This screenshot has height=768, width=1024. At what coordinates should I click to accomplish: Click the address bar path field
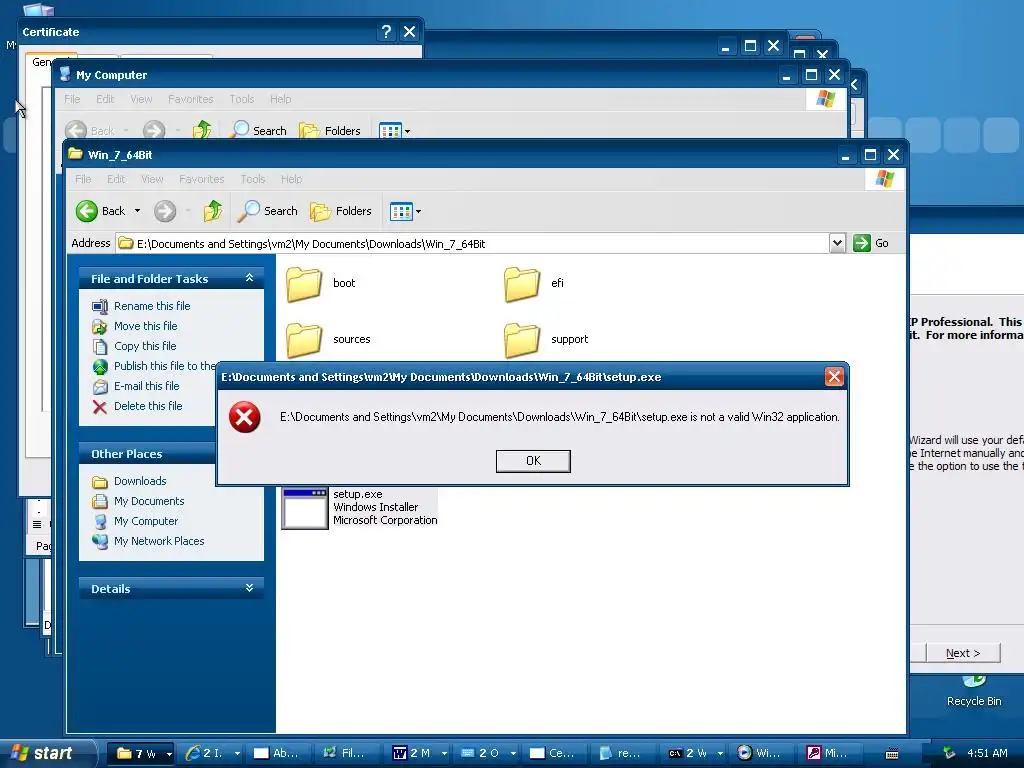click(473, 244)
